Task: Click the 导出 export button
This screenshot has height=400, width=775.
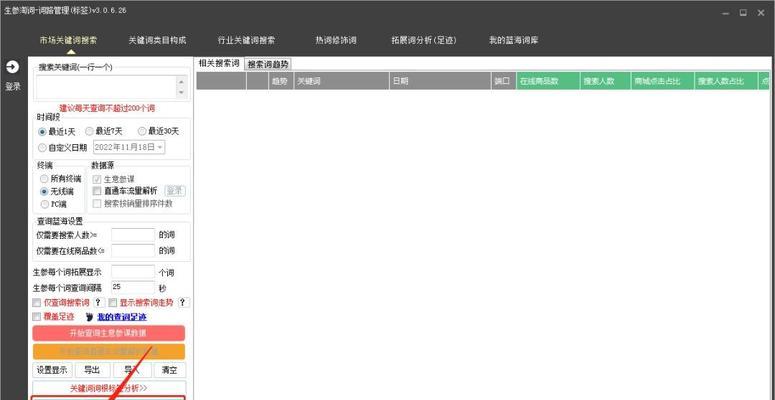Action: coord(91,370)
